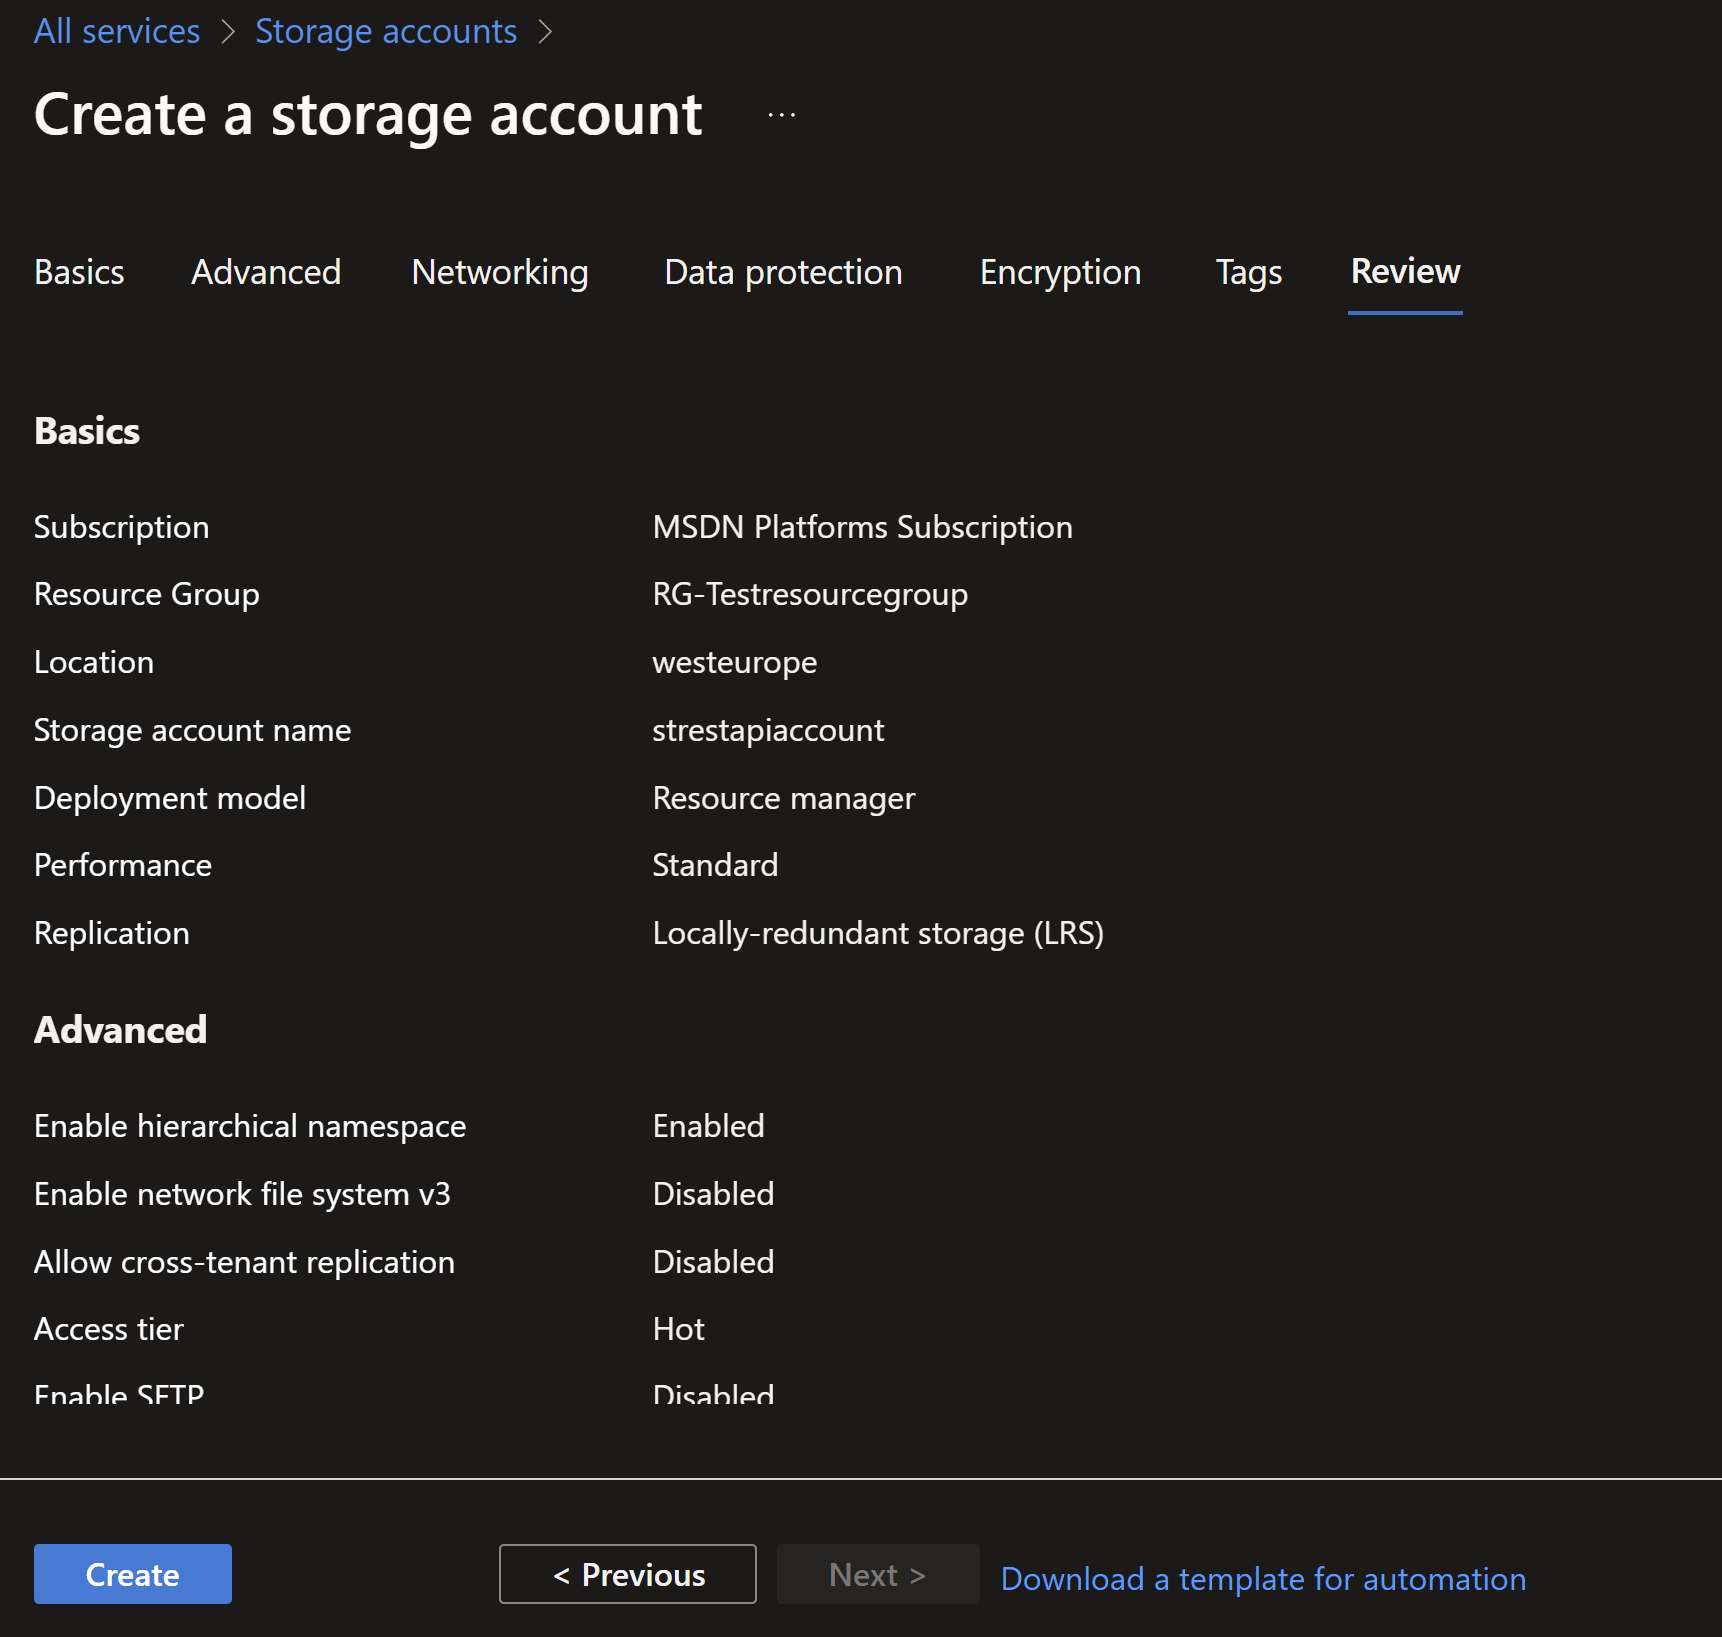Click the RG-Testresourcegroup value

[x=810, y=594]
